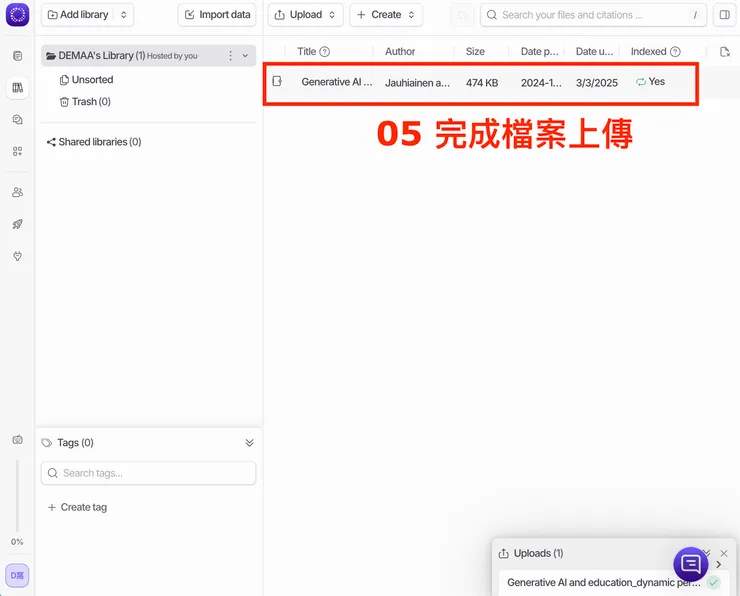Open the apps grid sidebar icon

click(x=17, y=151)
